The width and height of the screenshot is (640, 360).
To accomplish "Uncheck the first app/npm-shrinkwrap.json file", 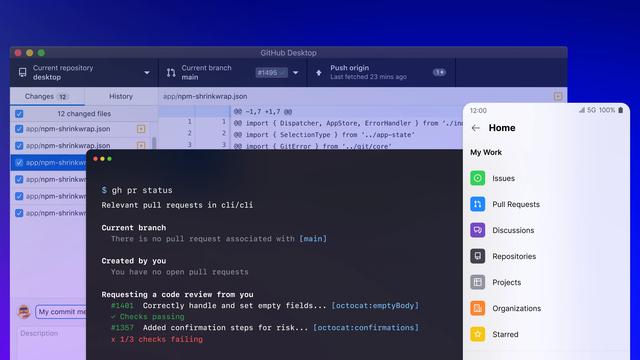I will [19, 129].
